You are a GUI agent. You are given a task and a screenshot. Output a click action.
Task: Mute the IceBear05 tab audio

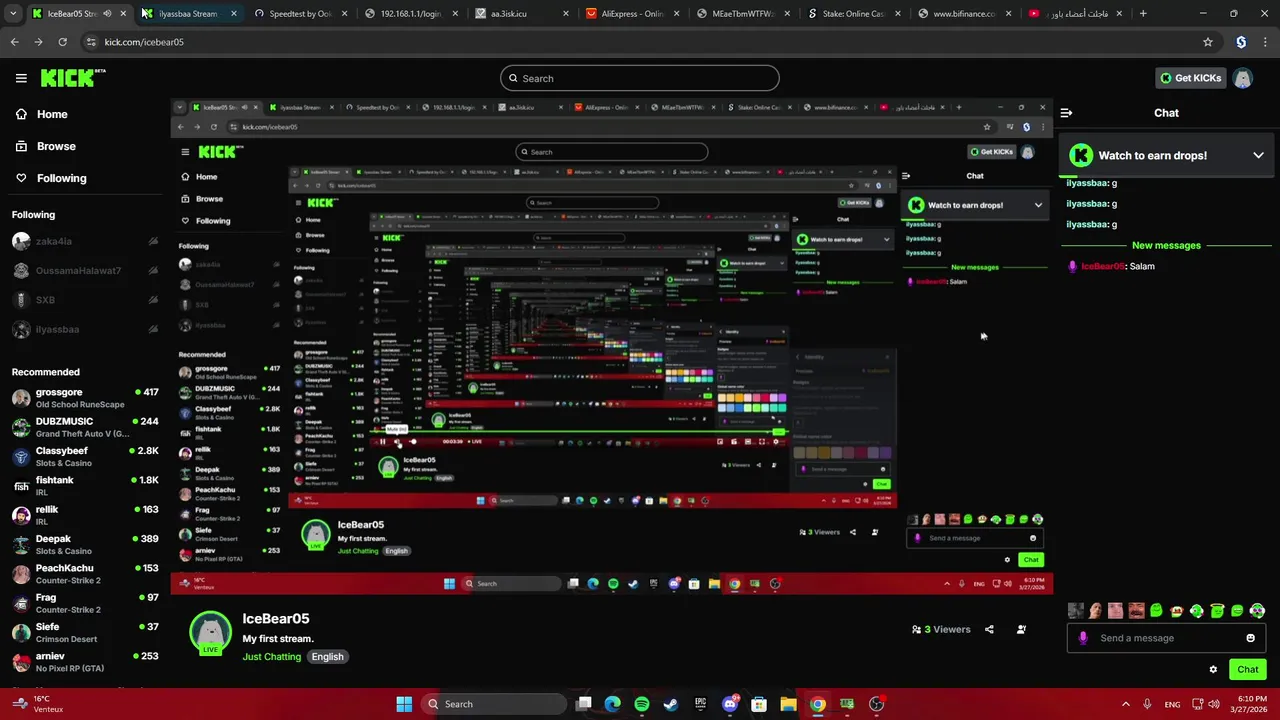pyautogui.click(x=107, y=14)
